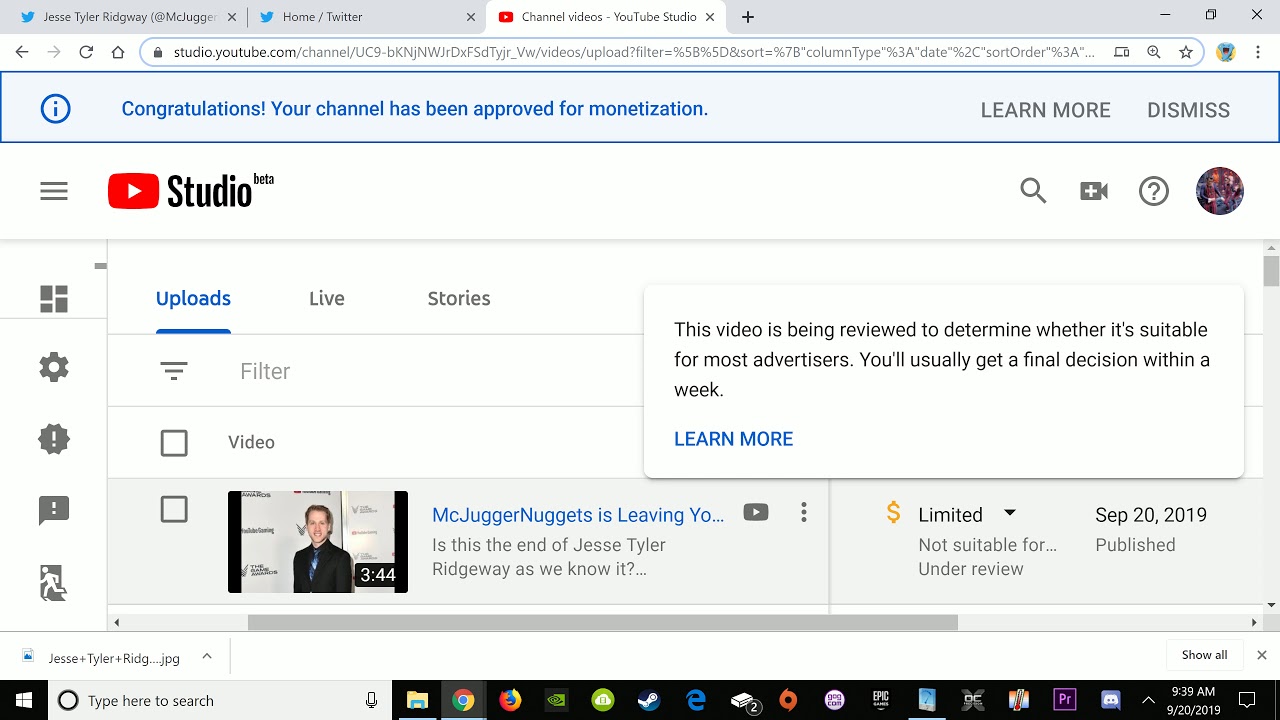
Task: Open the help question mark icon
Action: click(x=1154, y=191)
